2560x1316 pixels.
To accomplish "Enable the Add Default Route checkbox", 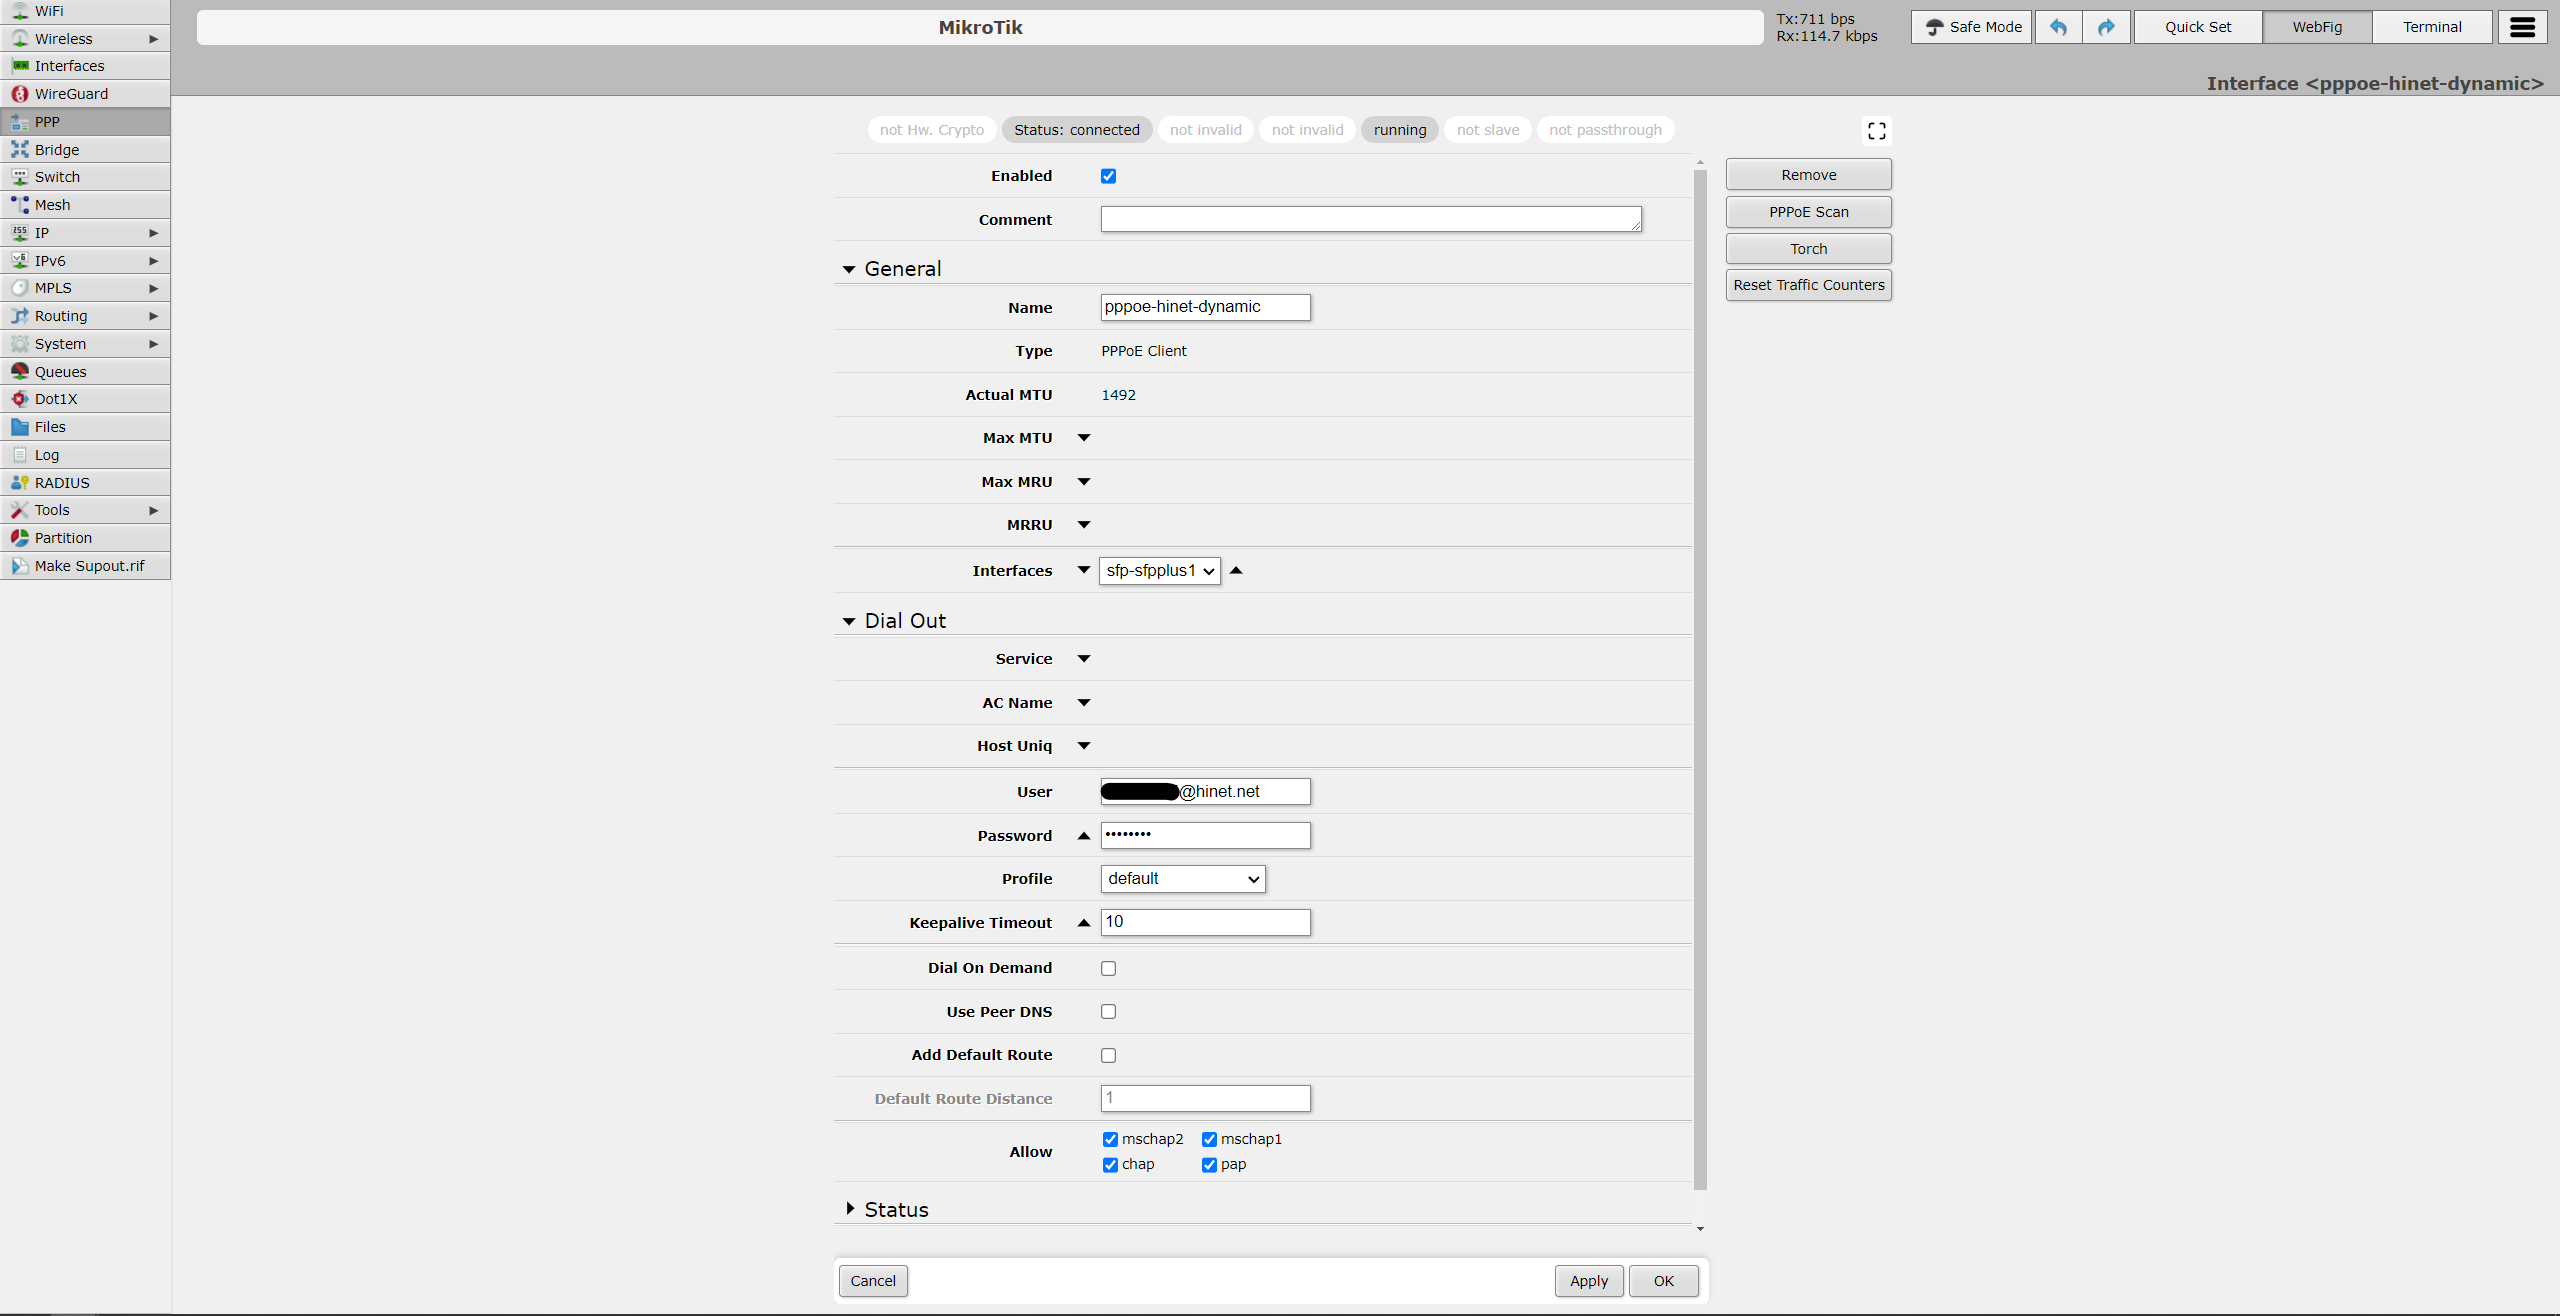I will (x=1108, y=1055).
